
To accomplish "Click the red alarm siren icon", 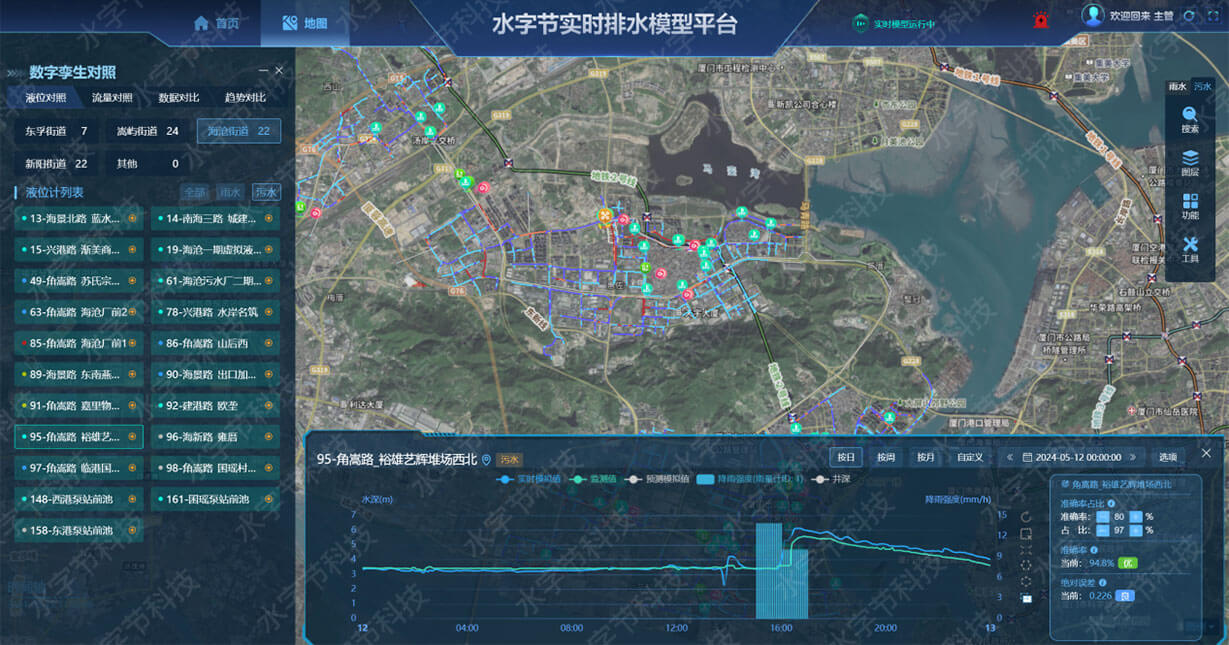I will (1041, 19).
